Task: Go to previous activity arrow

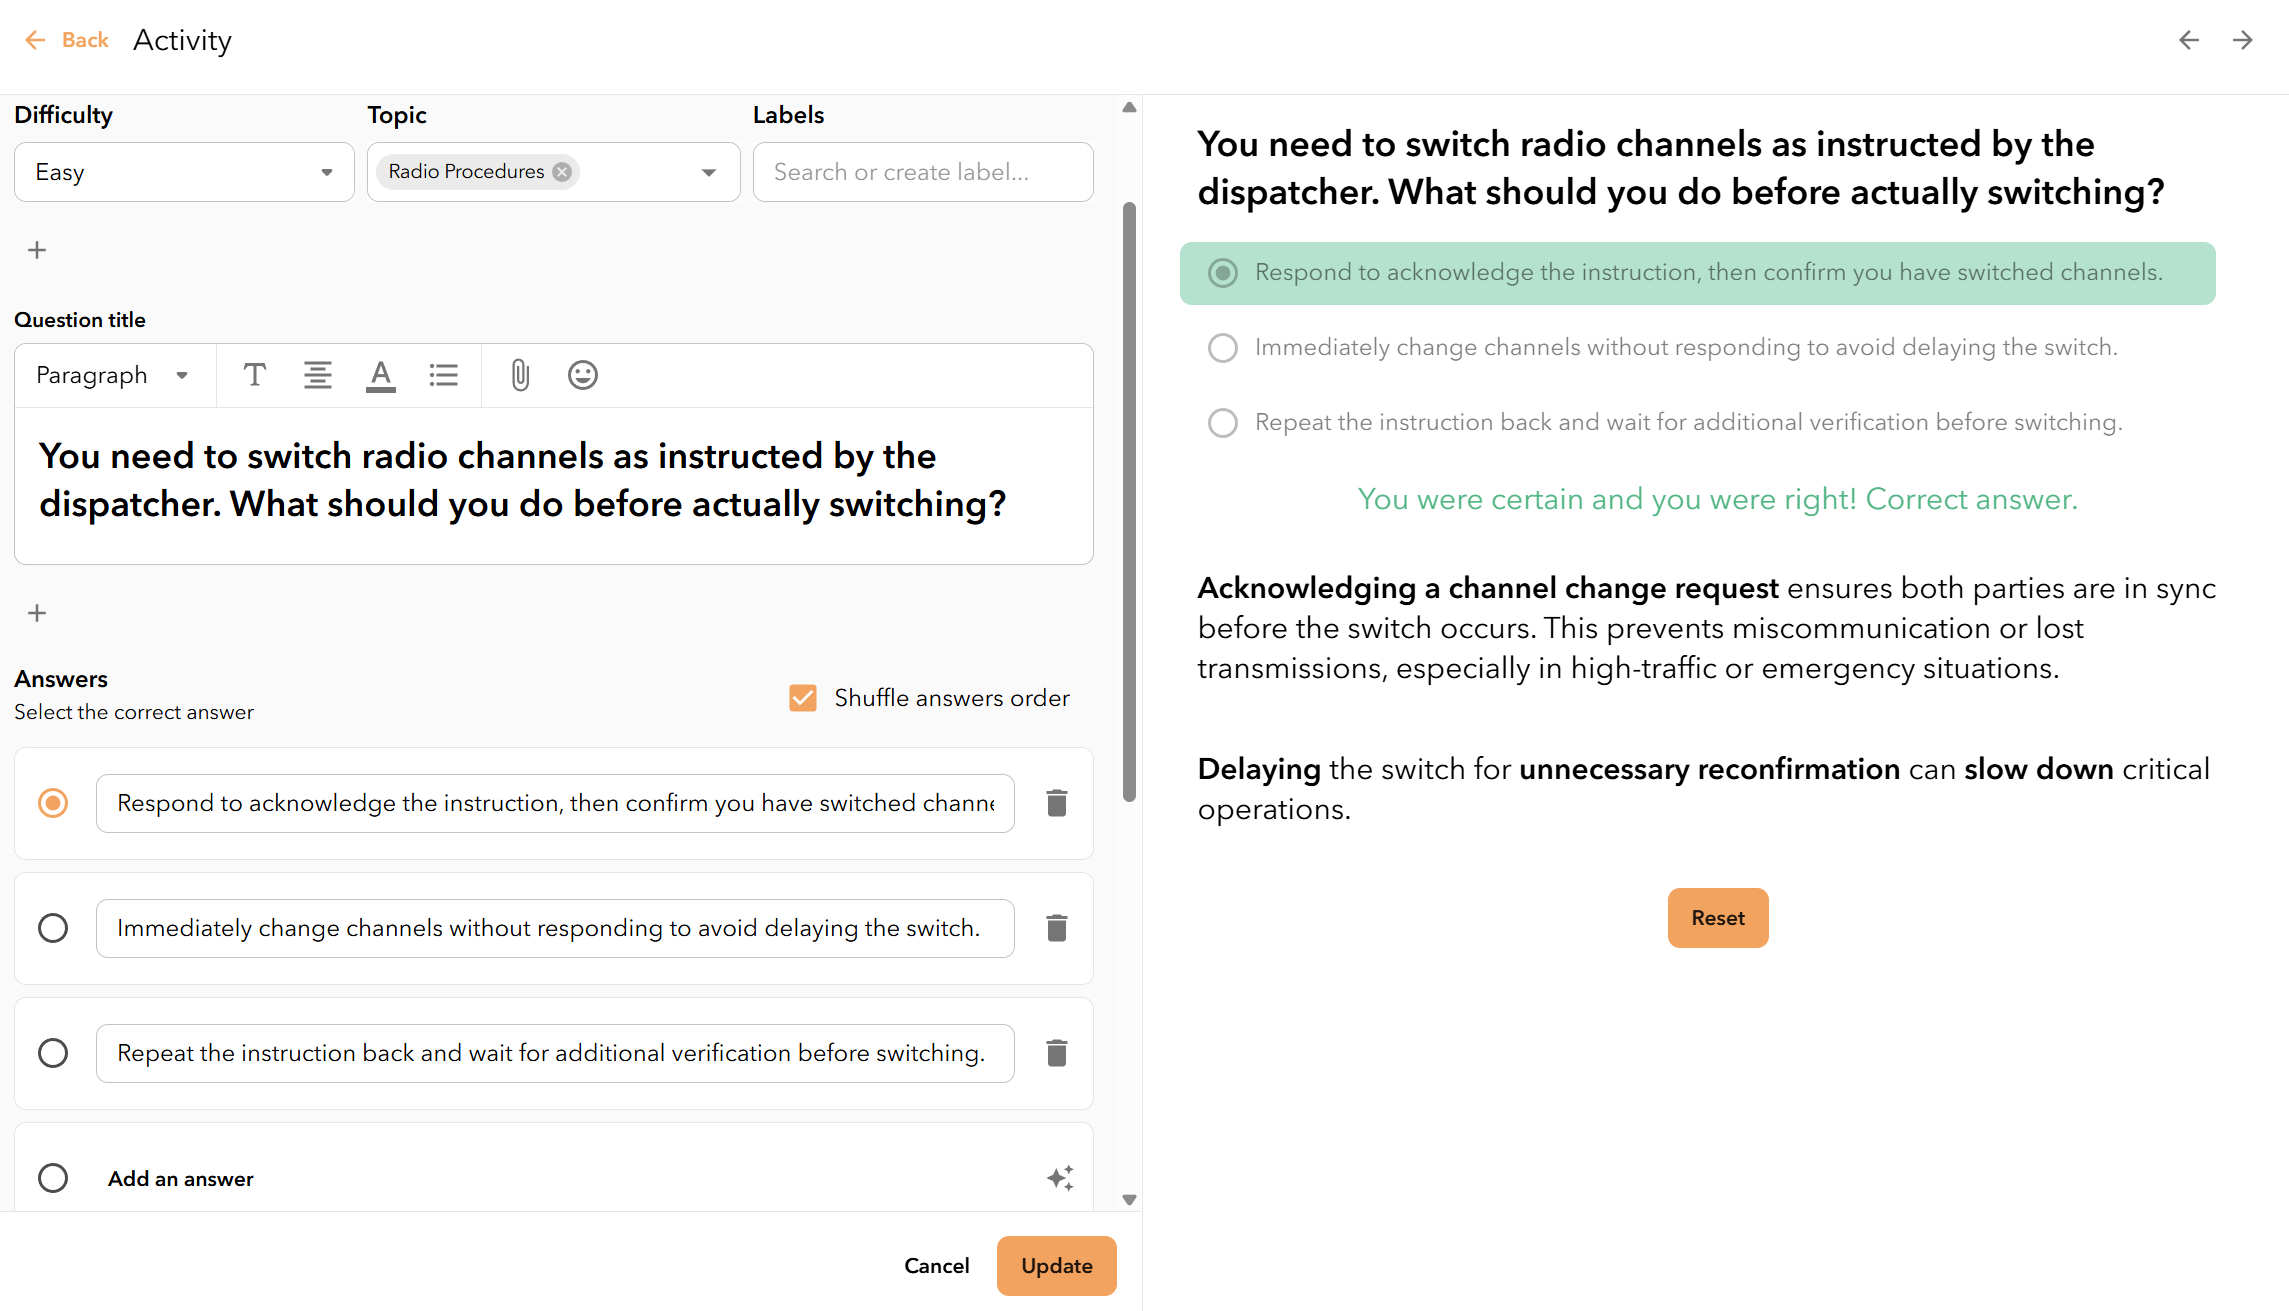Action: click(x=2189, y=40)
